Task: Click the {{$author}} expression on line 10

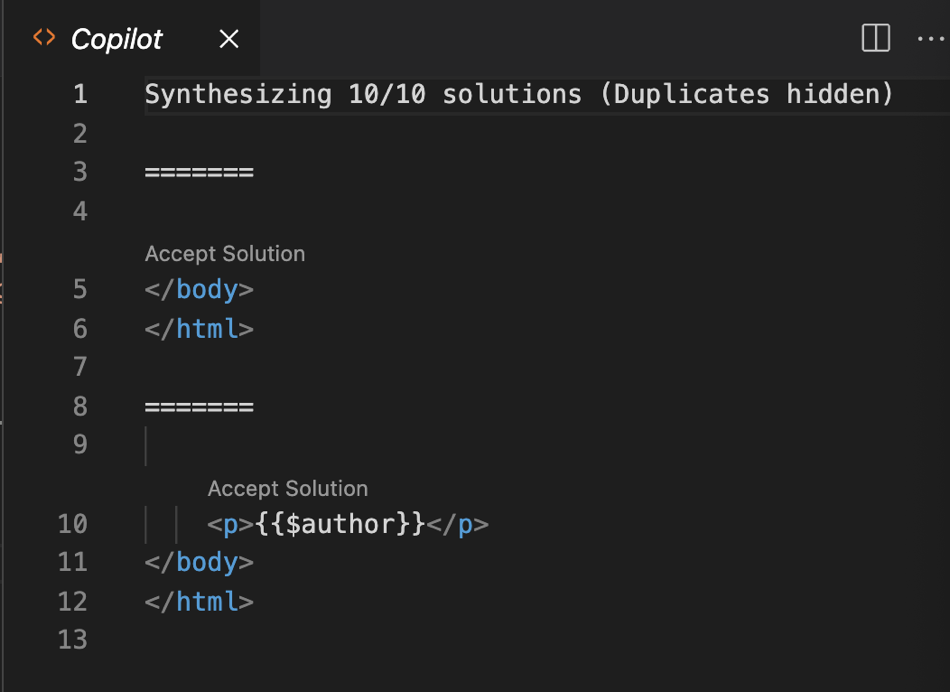Action: click(341, 524)
